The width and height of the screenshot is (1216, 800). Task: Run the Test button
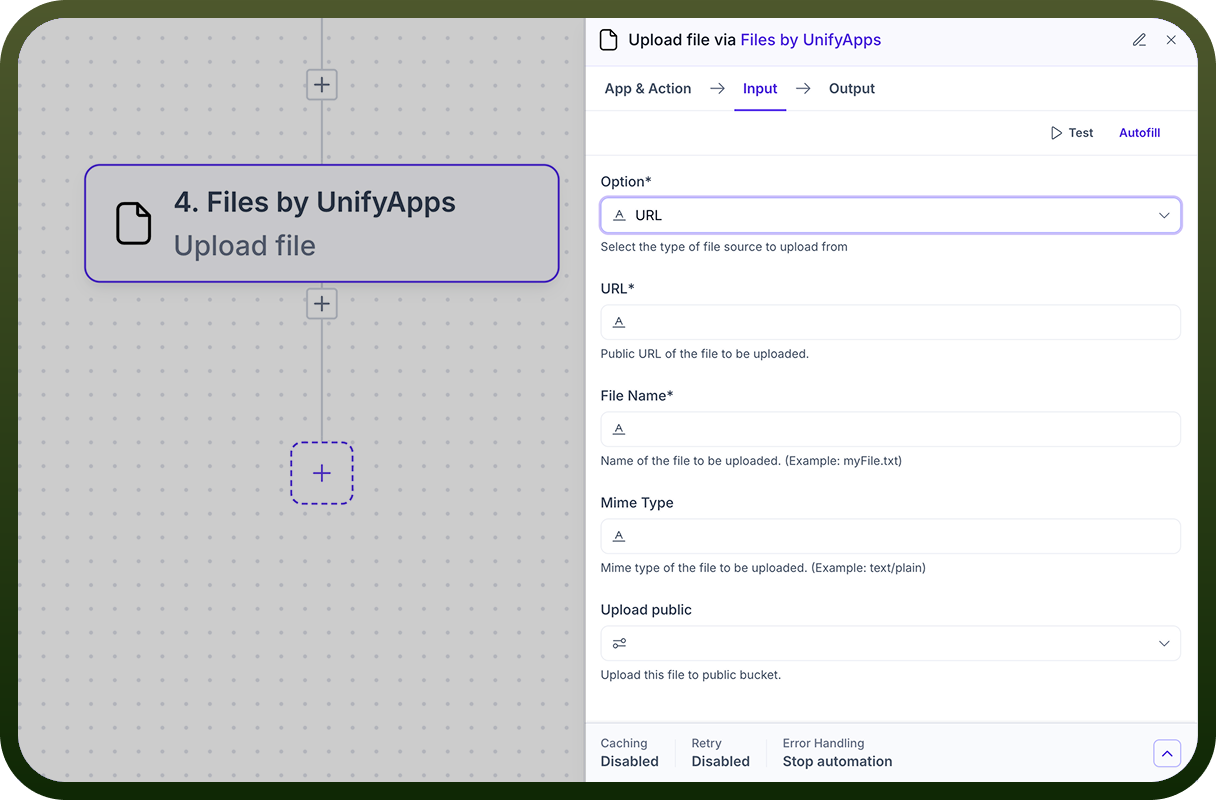click(1071, 133)
